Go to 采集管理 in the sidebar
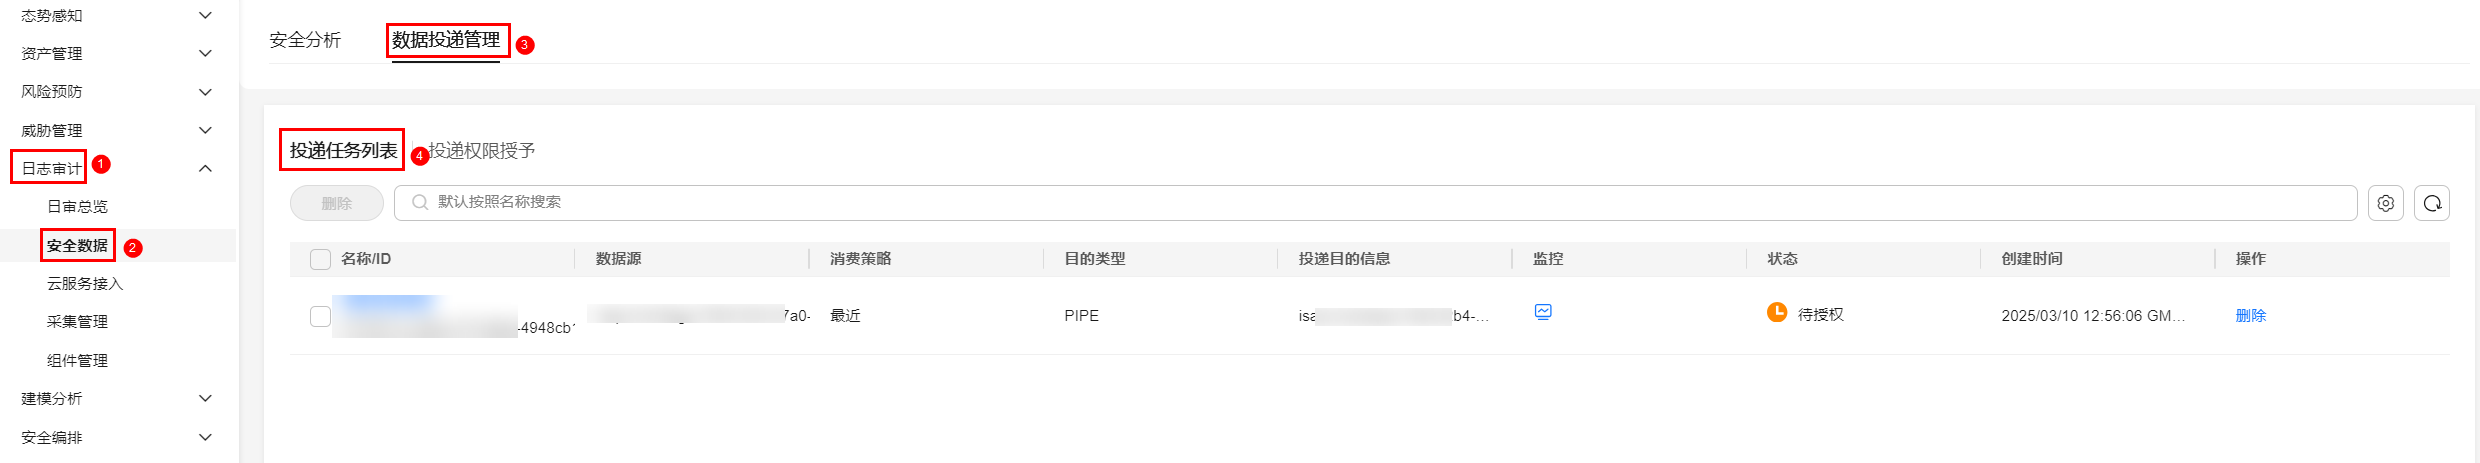The image size is (2480, 463). 77,322
